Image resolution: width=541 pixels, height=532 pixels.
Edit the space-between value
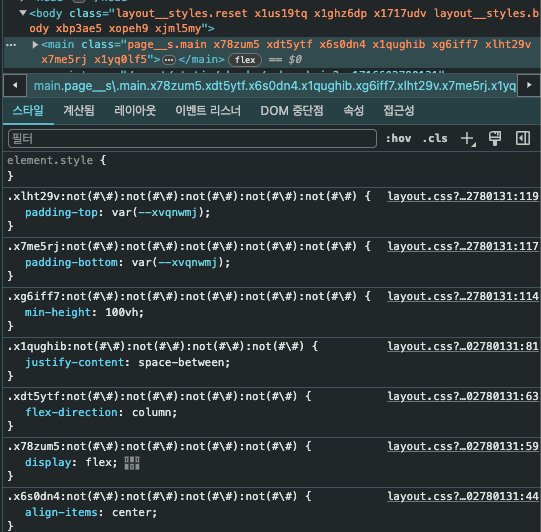(x=181, y=363)
